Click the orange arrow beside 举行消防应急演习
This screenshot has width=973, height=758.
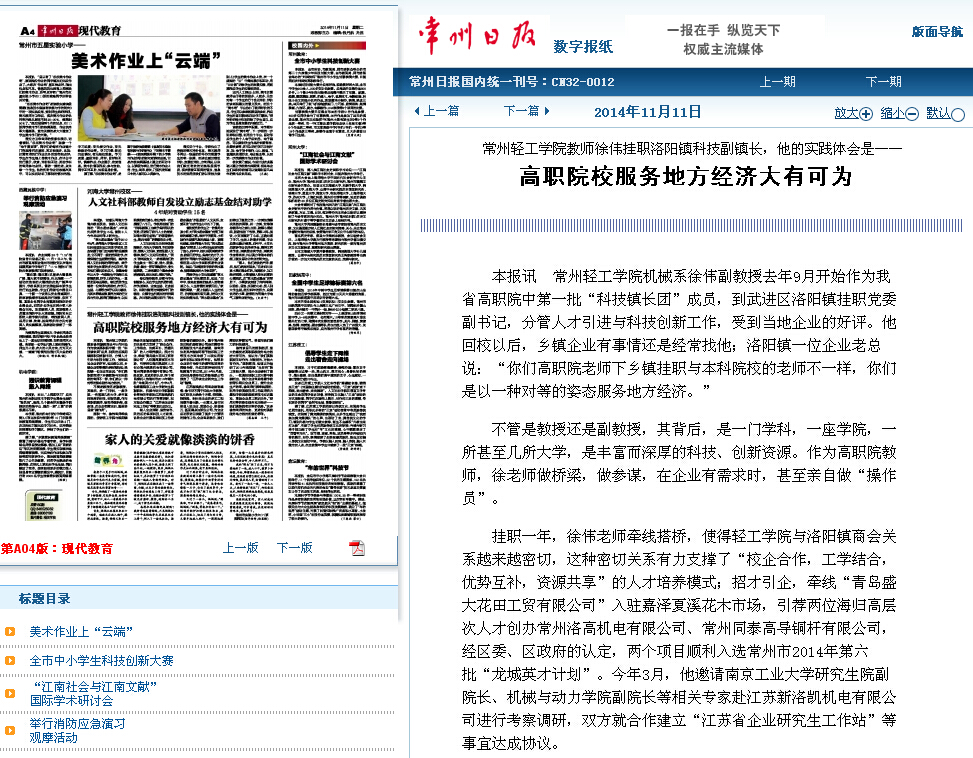(x=10, y=730)
